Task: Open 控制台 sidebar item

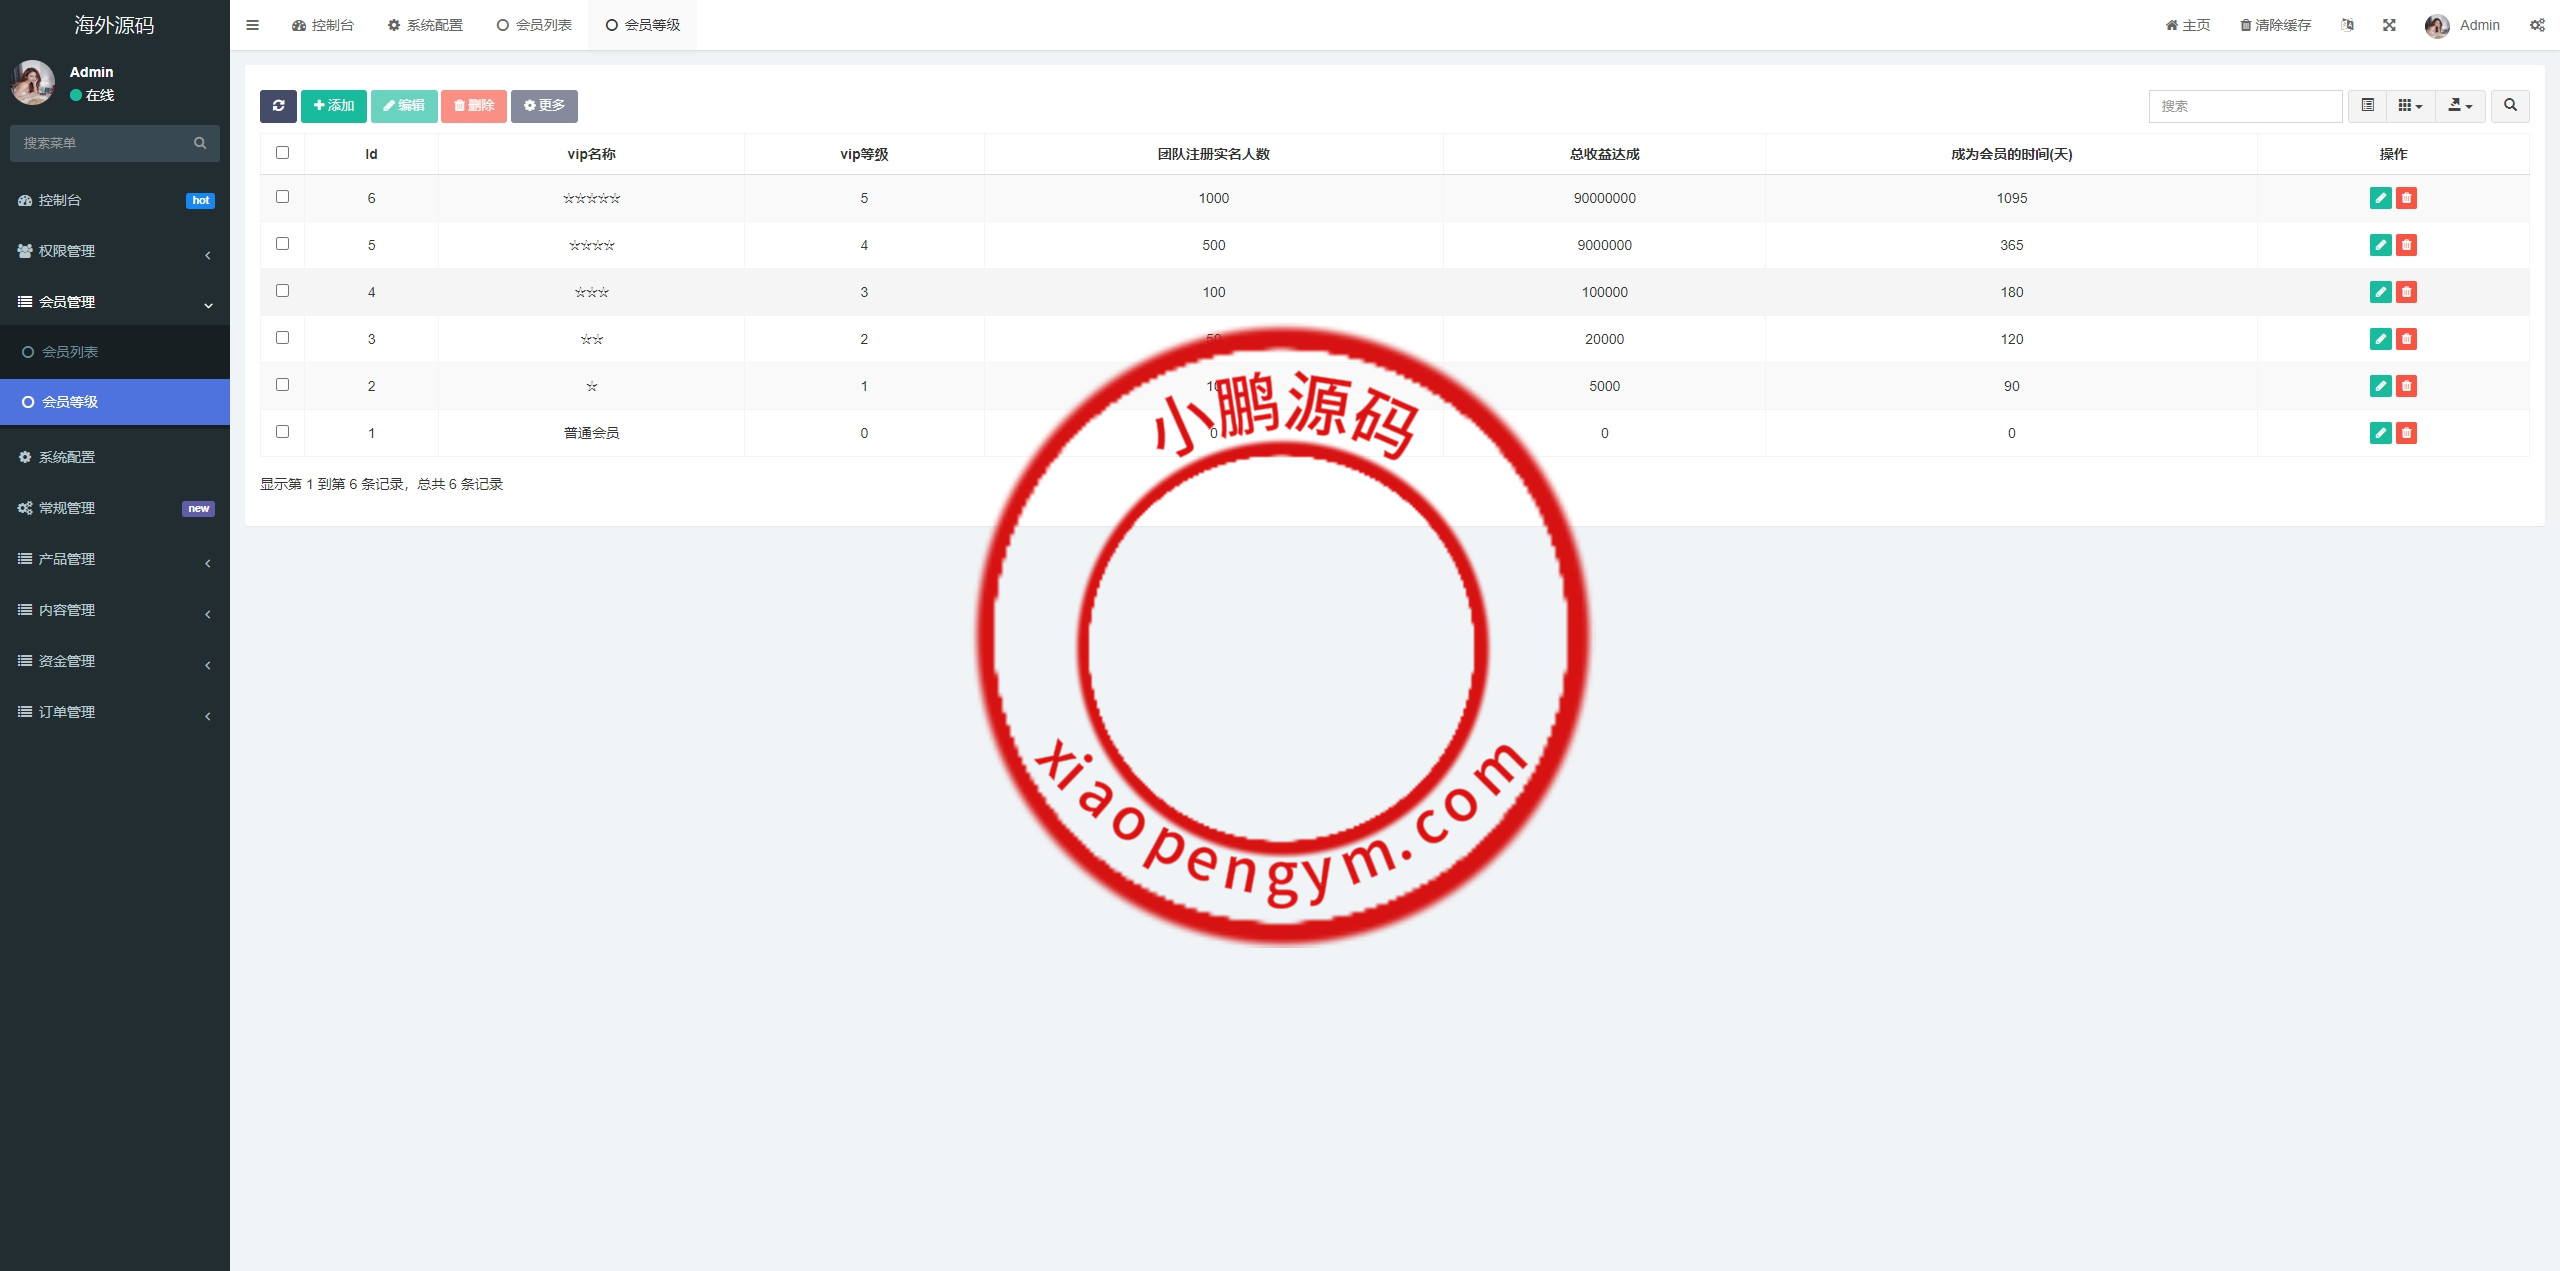Action: 115,200
